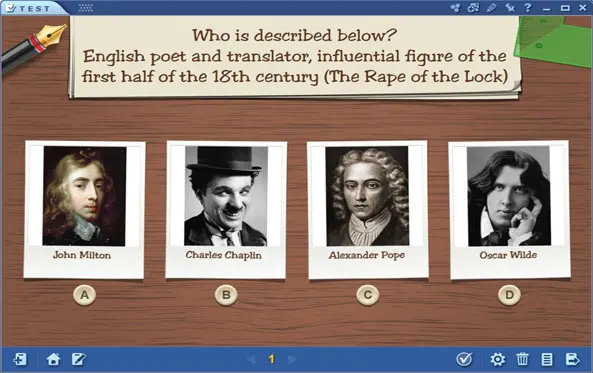Delete page using trash bin icon
Image resolution: width=593 pixels, height=373 pixels.
tap(522, 359)
